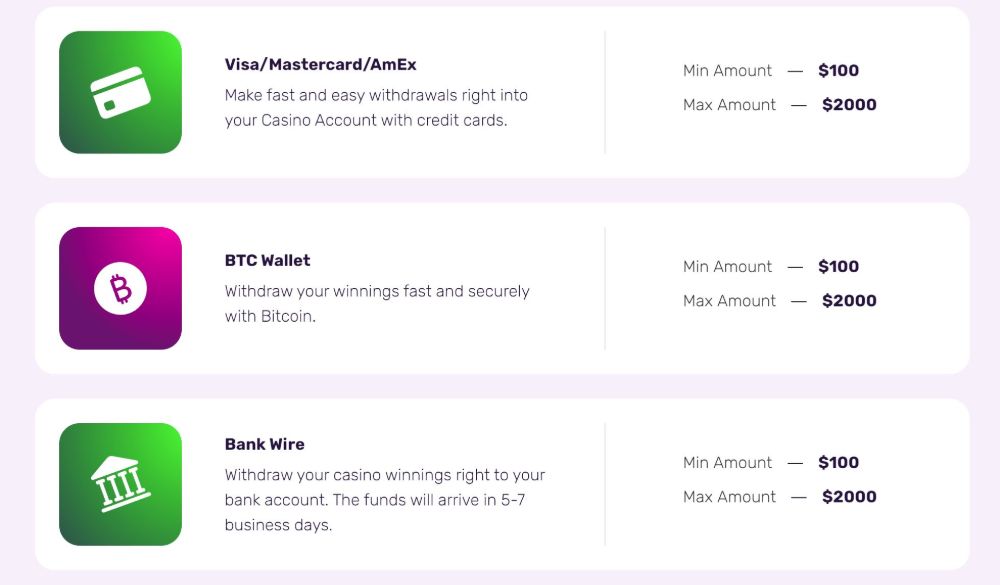Click the green credit card icon
The image size is (1000, 585).
121,93
